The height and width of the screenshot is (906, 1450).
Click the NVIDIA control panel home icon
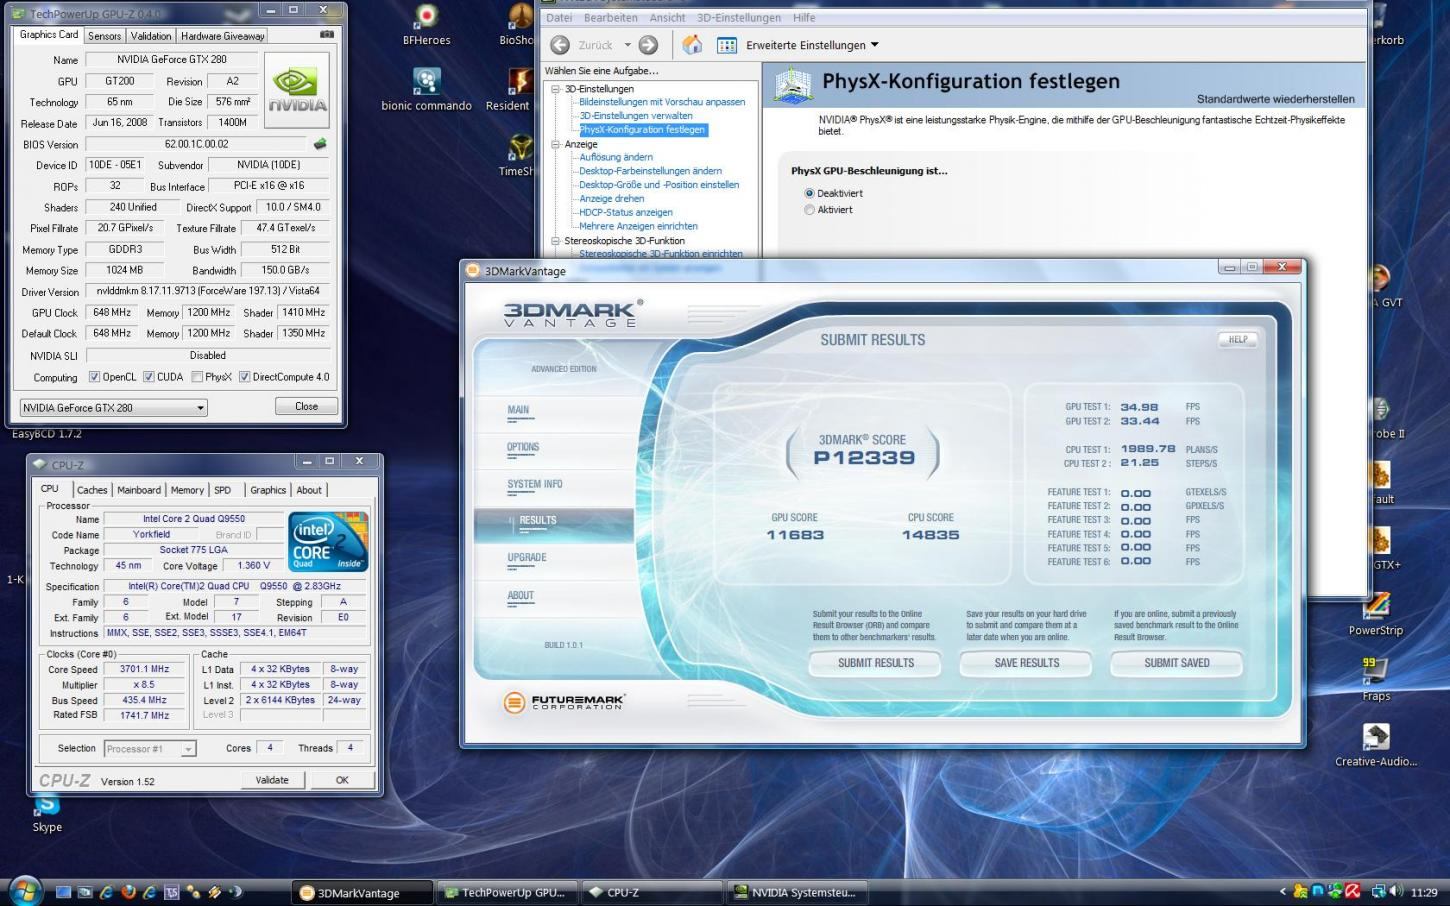(692, 44)
